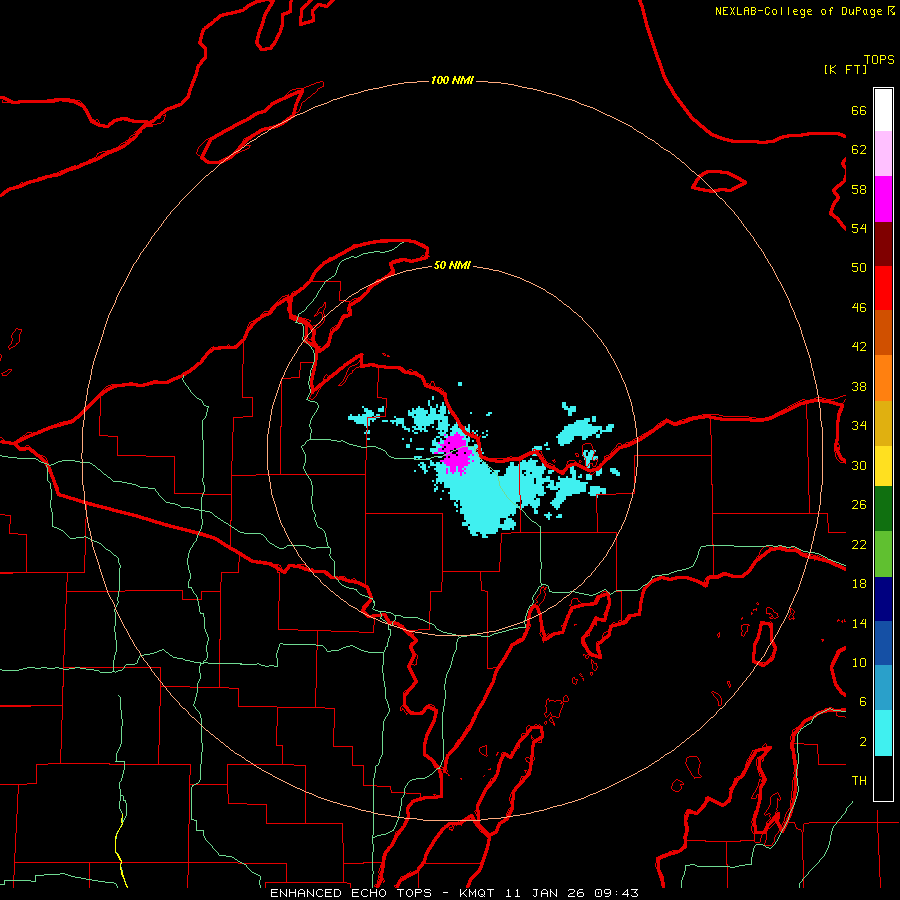
Task: Click the legend value 34
Action: point(859,426)
